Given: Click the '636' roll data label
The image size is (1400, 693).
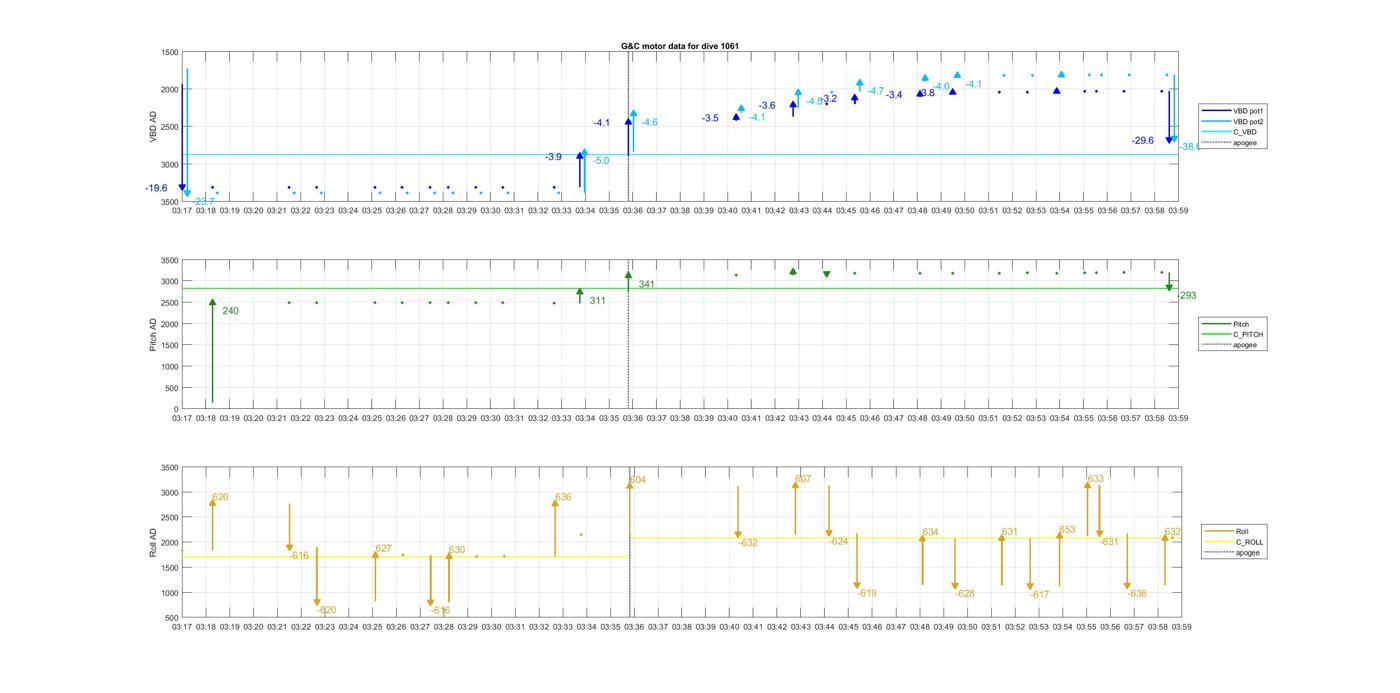Looking at the screenshot, I should [563, 497].
